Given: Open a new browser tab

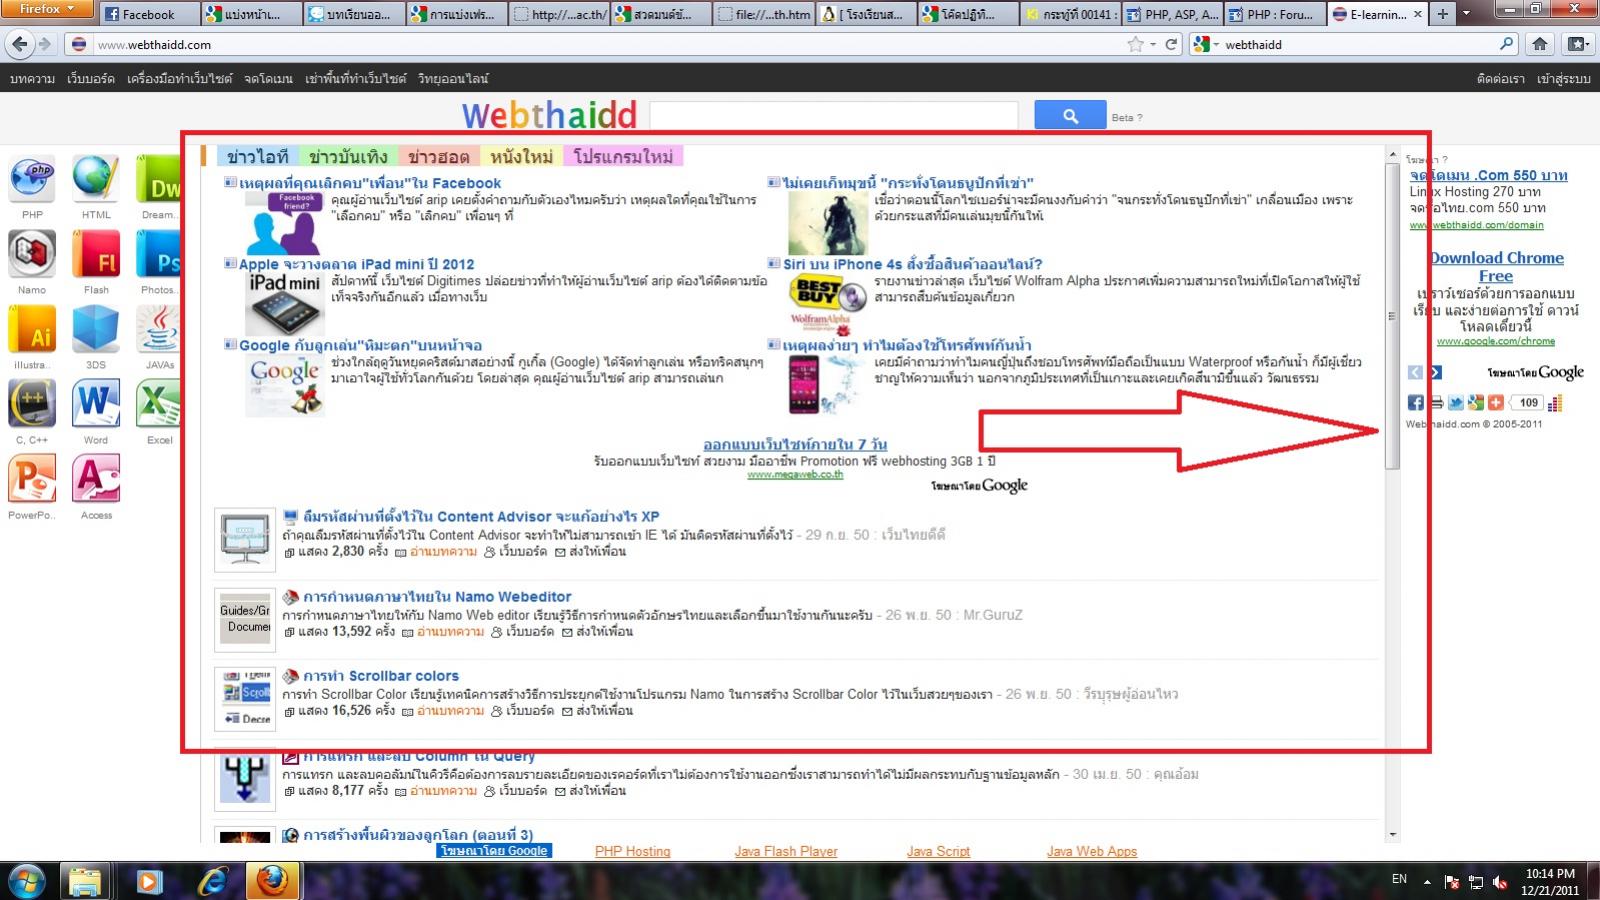Looking at the screenshot, I should tap(1442, 14).
